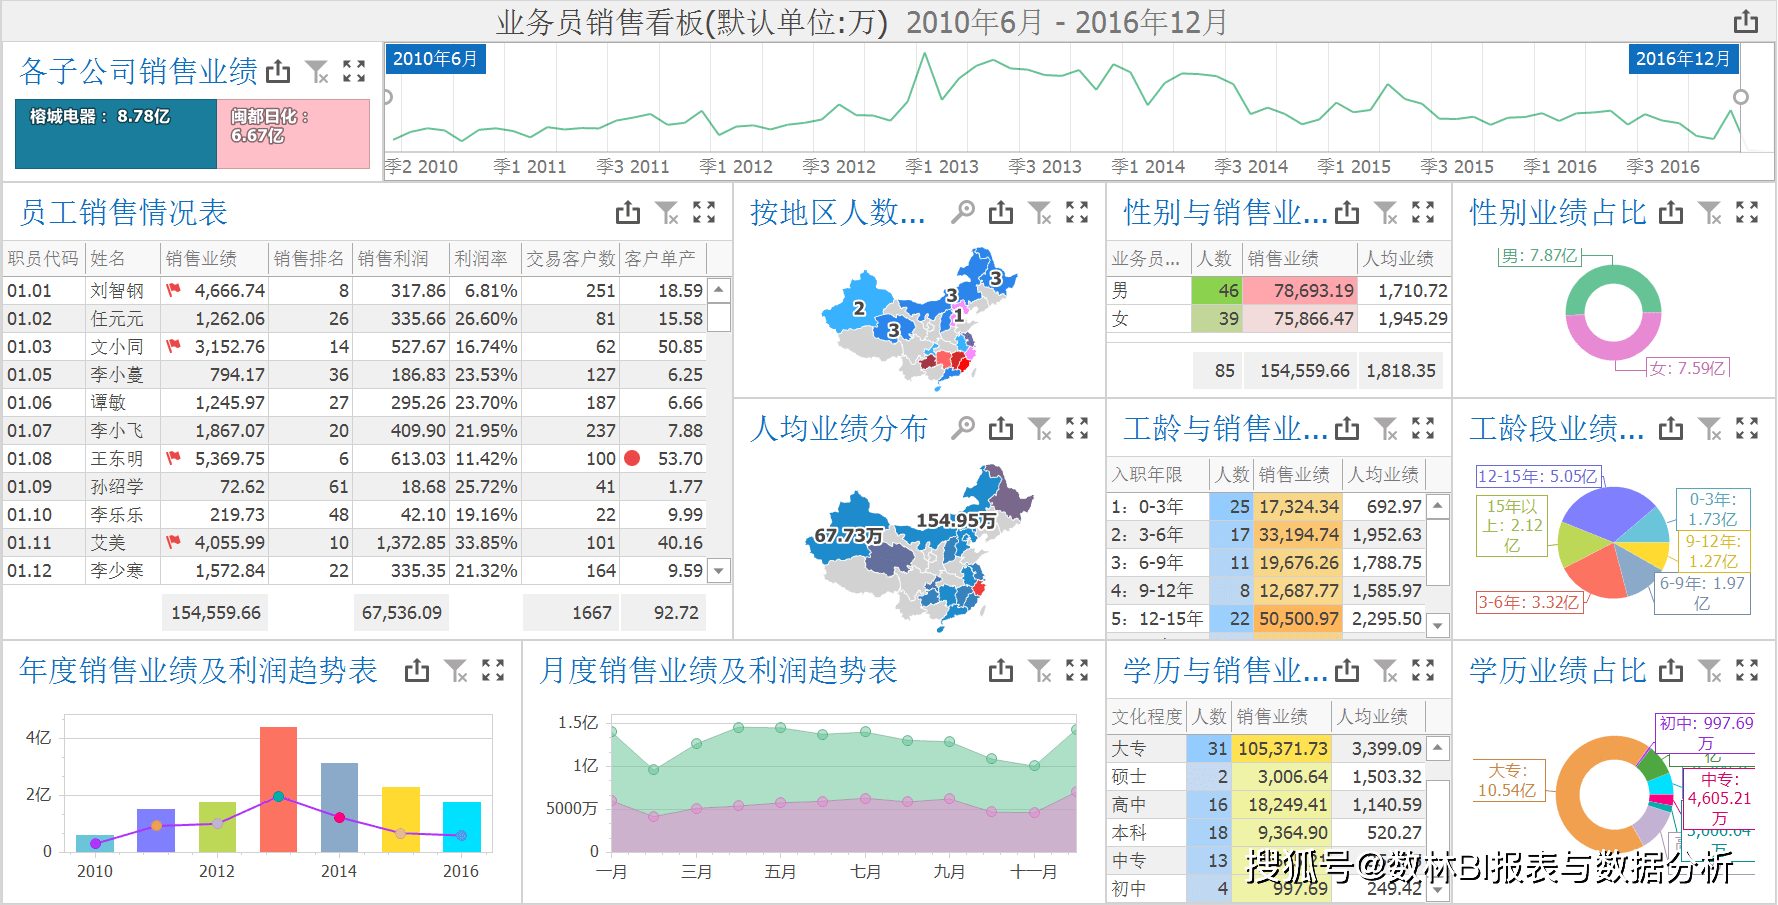Sort by 入职年限 column header
The width and height of the screenshot is (1778, 905).
click(1157, 474)
